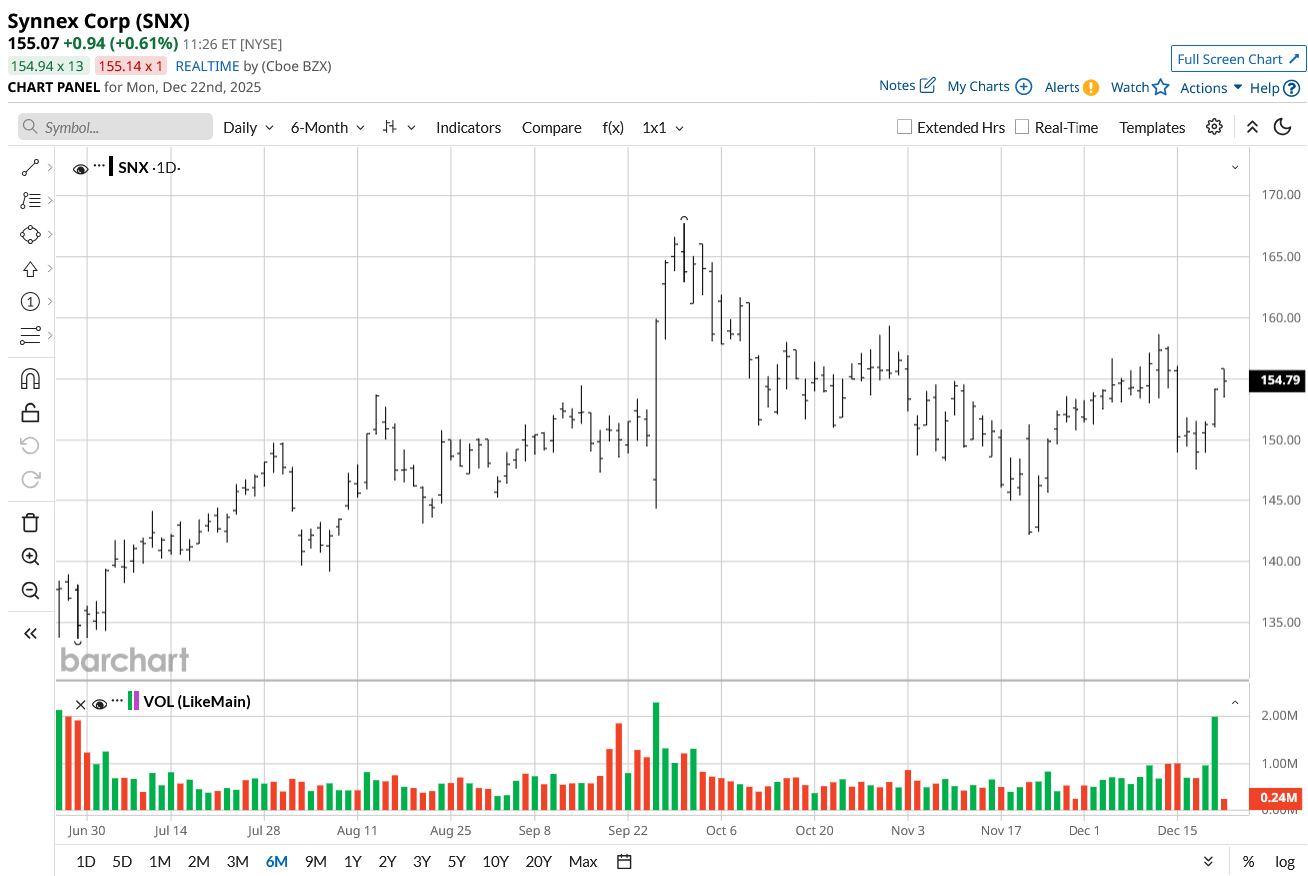Select the horizontal lines tool

click(x=30, y=335)
